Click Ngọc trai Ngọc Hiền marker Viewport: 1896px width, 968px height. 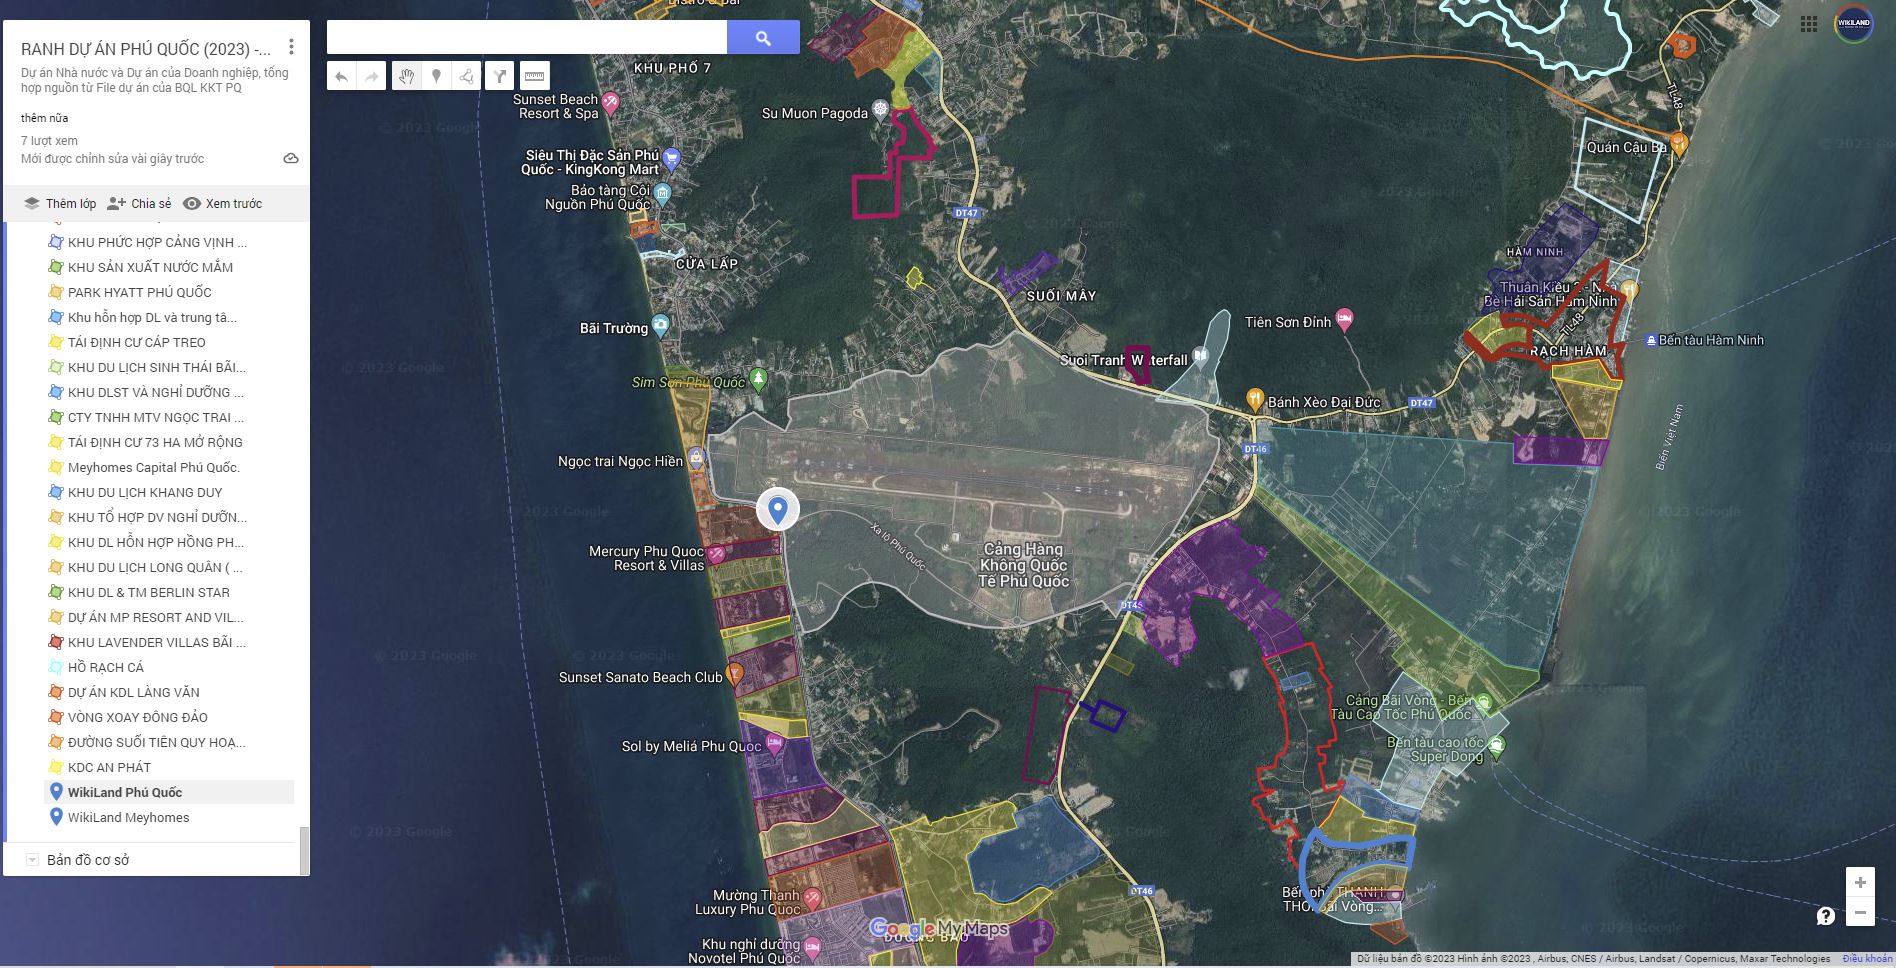point(696,459)
